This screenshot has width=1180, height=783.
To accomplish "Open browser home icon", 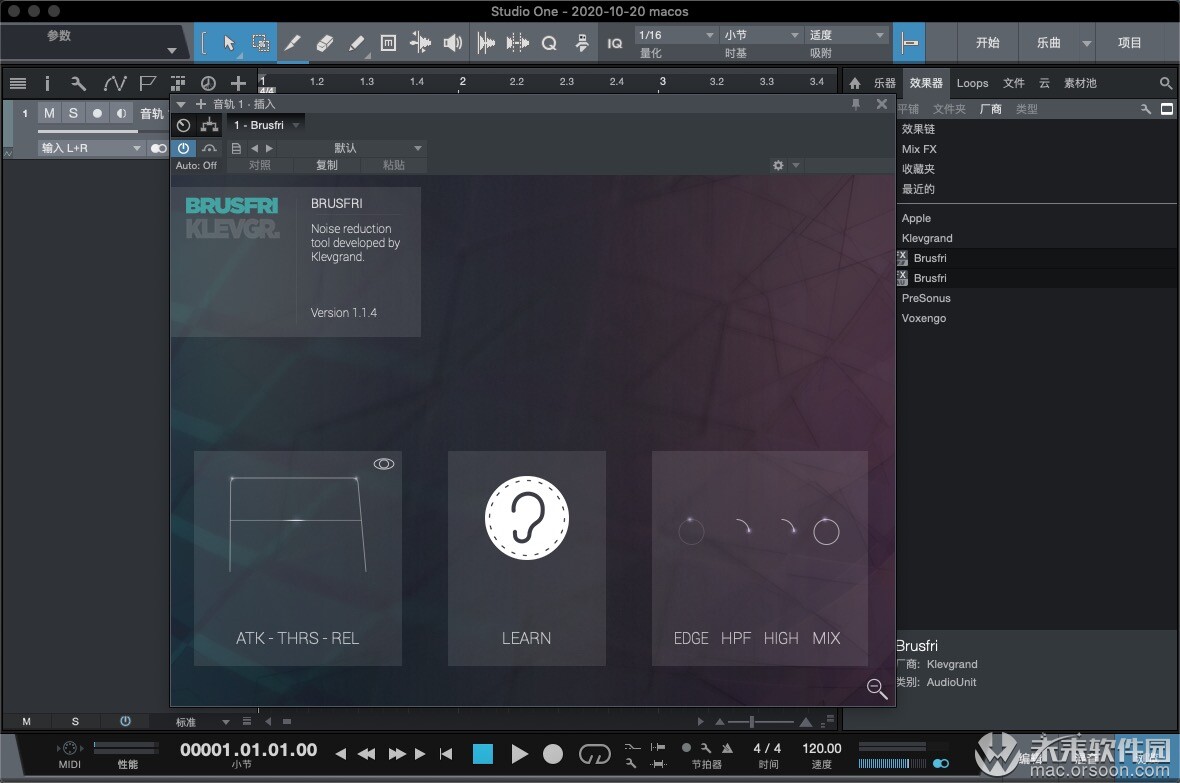I will [855, 84].
